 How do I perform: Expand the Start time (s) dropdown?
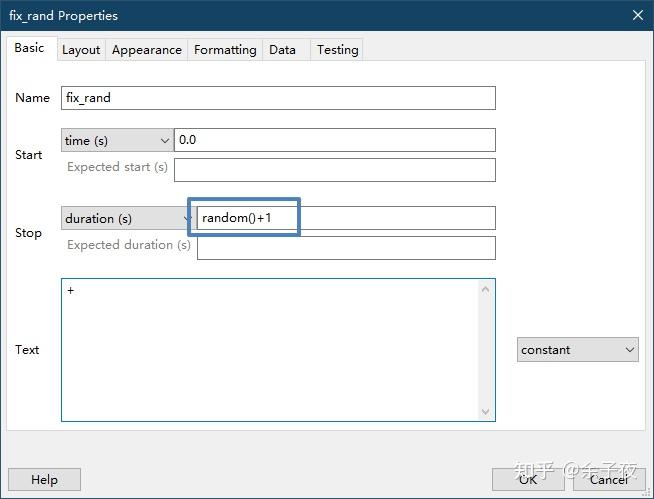tap(116, 141)
